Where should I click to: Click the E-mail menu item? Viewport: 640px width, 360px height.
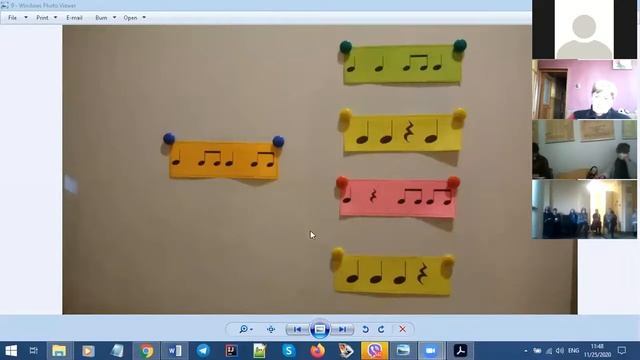(74, 18)
